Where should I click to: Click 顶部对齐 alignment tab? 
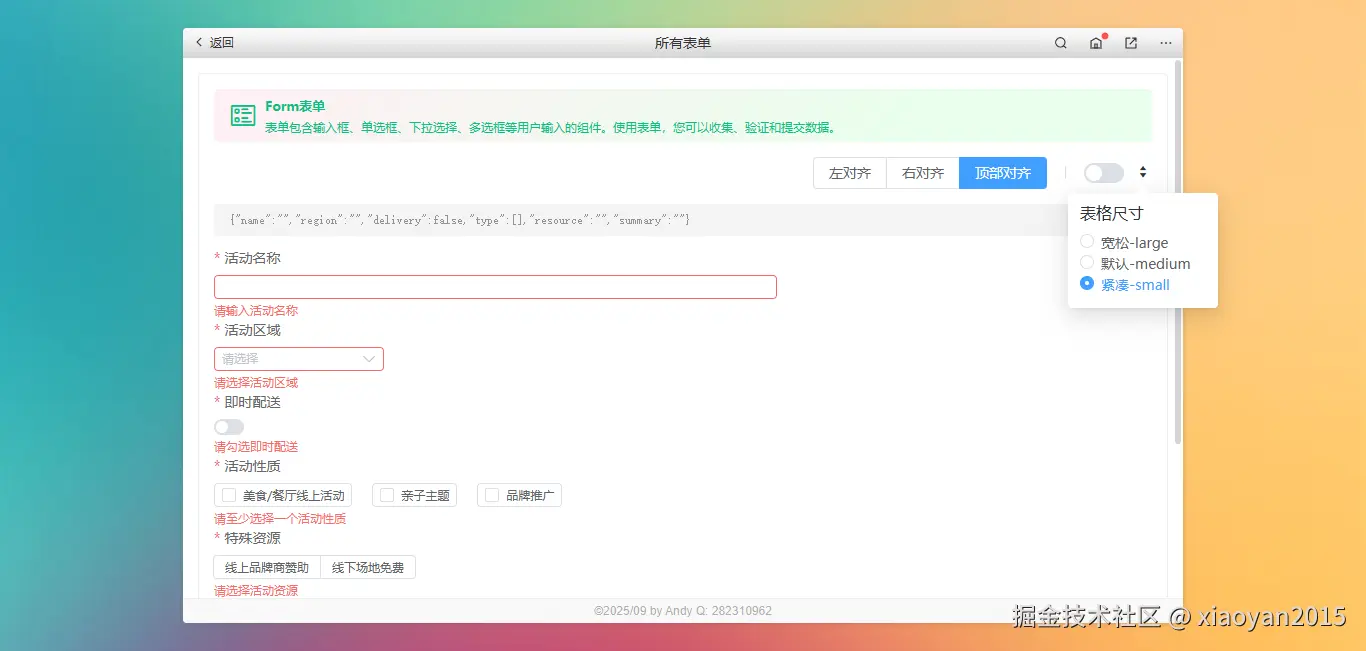1002,172
